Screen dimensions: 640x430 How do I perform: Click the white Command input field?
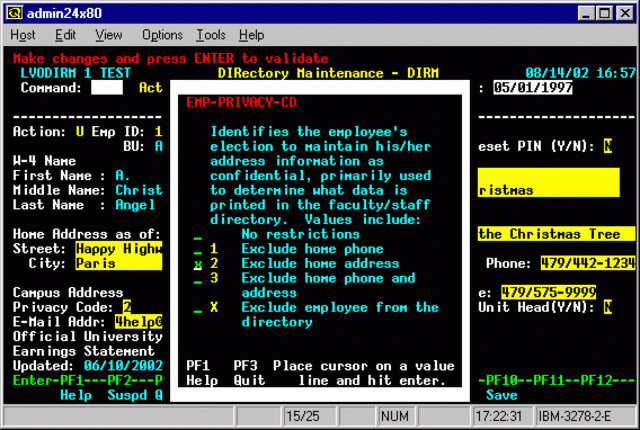[107, 87]
